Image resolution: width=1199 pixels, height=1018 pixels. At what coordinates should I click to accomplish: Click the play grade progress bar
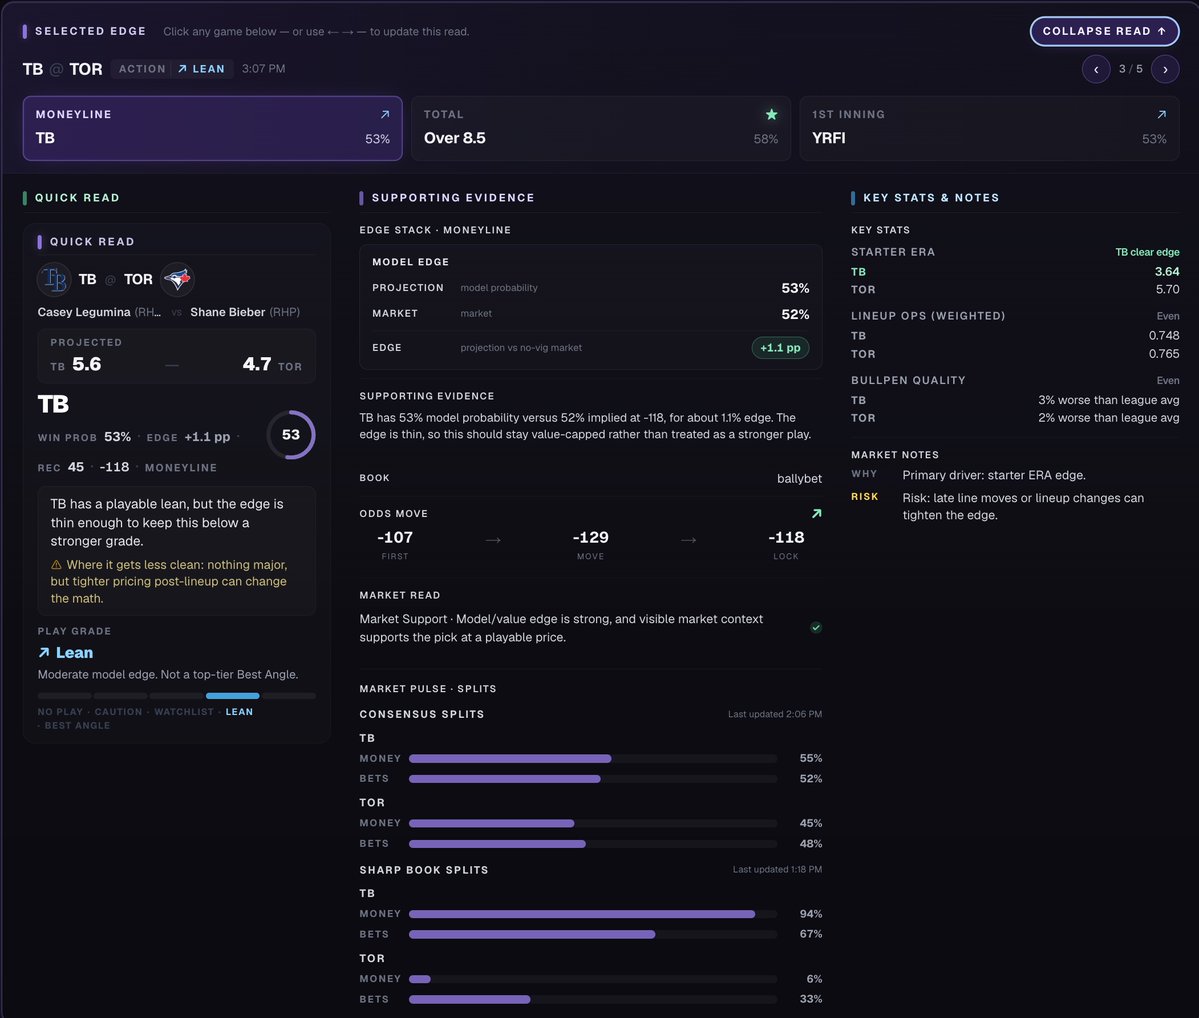177,696
